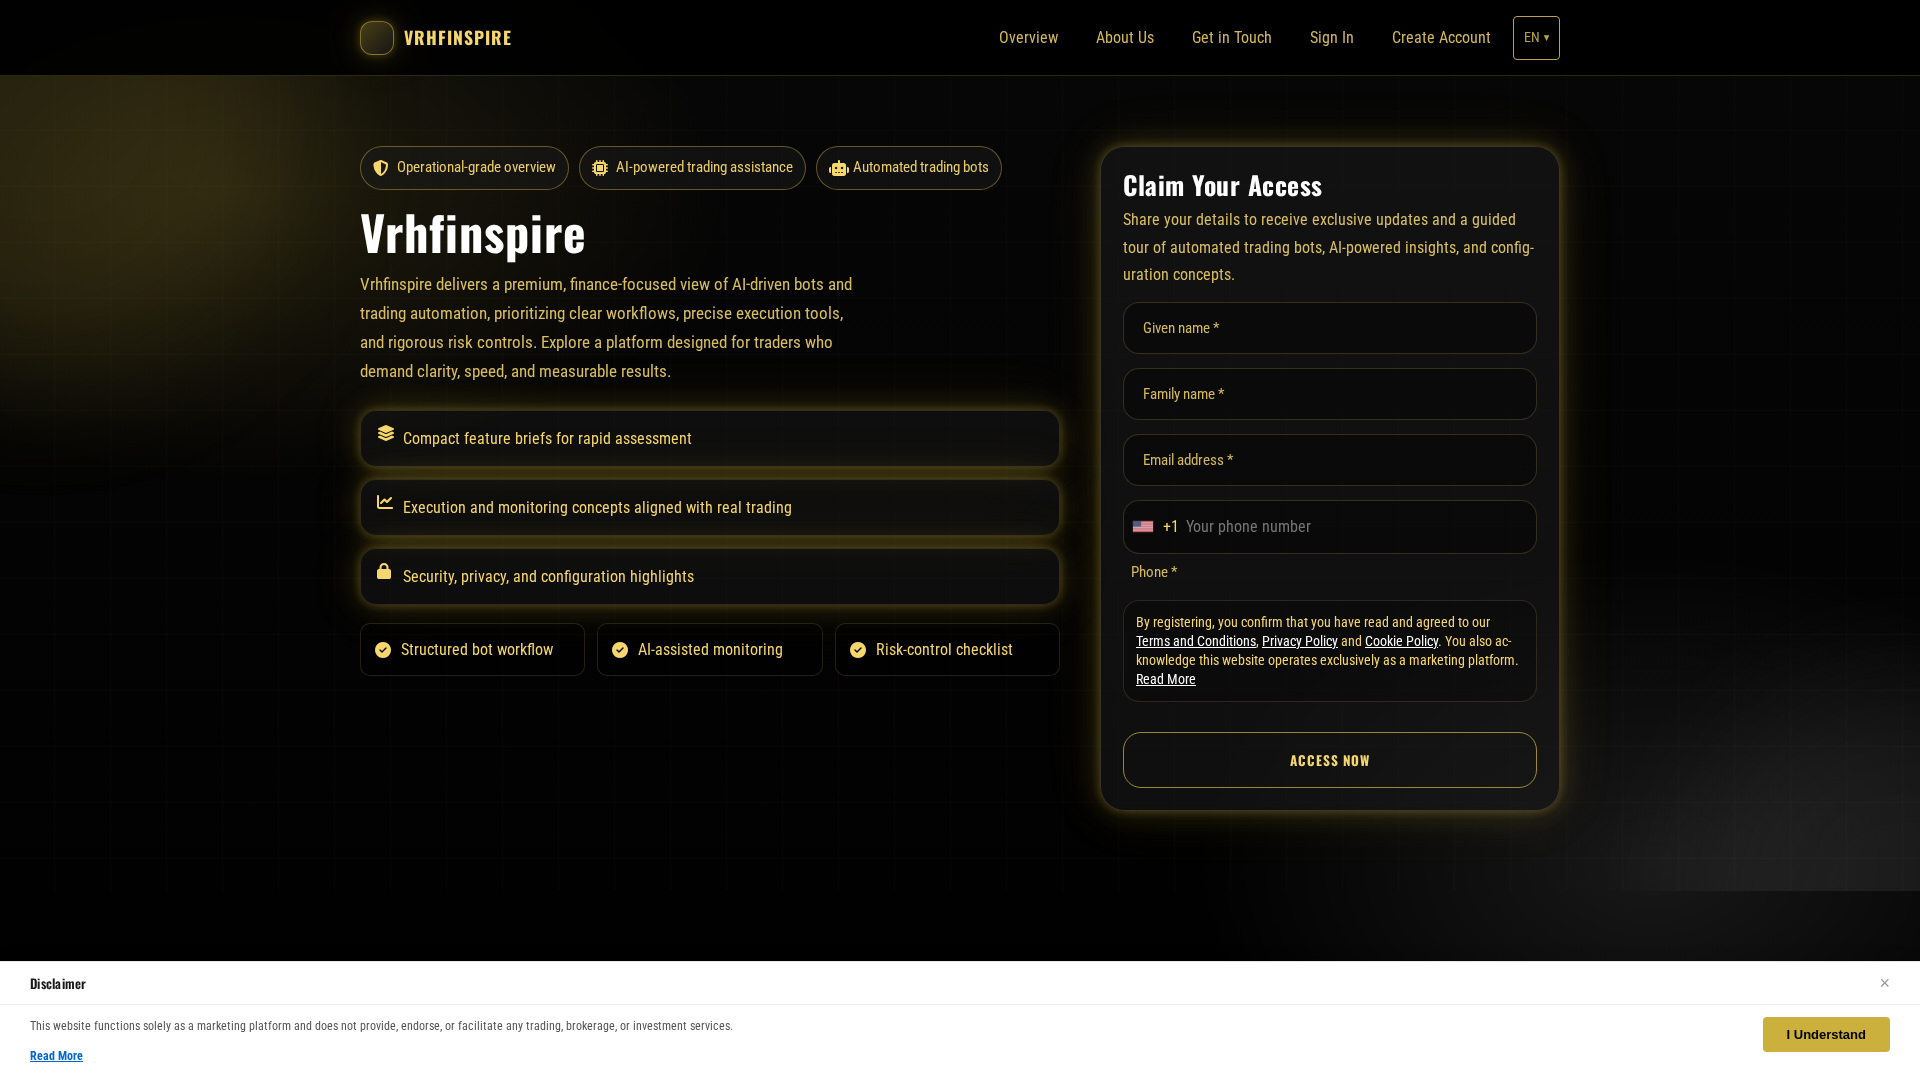The image size is (1920, 1080).
Task: Select the US flag country selector
Action: [x=1143, y=527]
